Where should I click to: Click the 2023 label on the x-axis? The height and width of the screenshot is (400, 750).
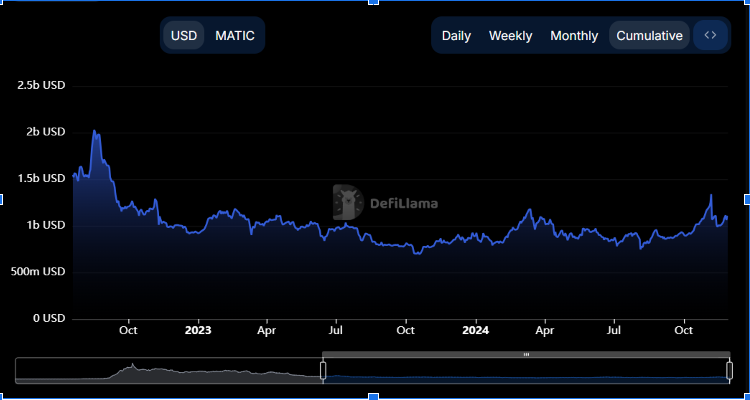pyautogui.click(x=198, y=331)
